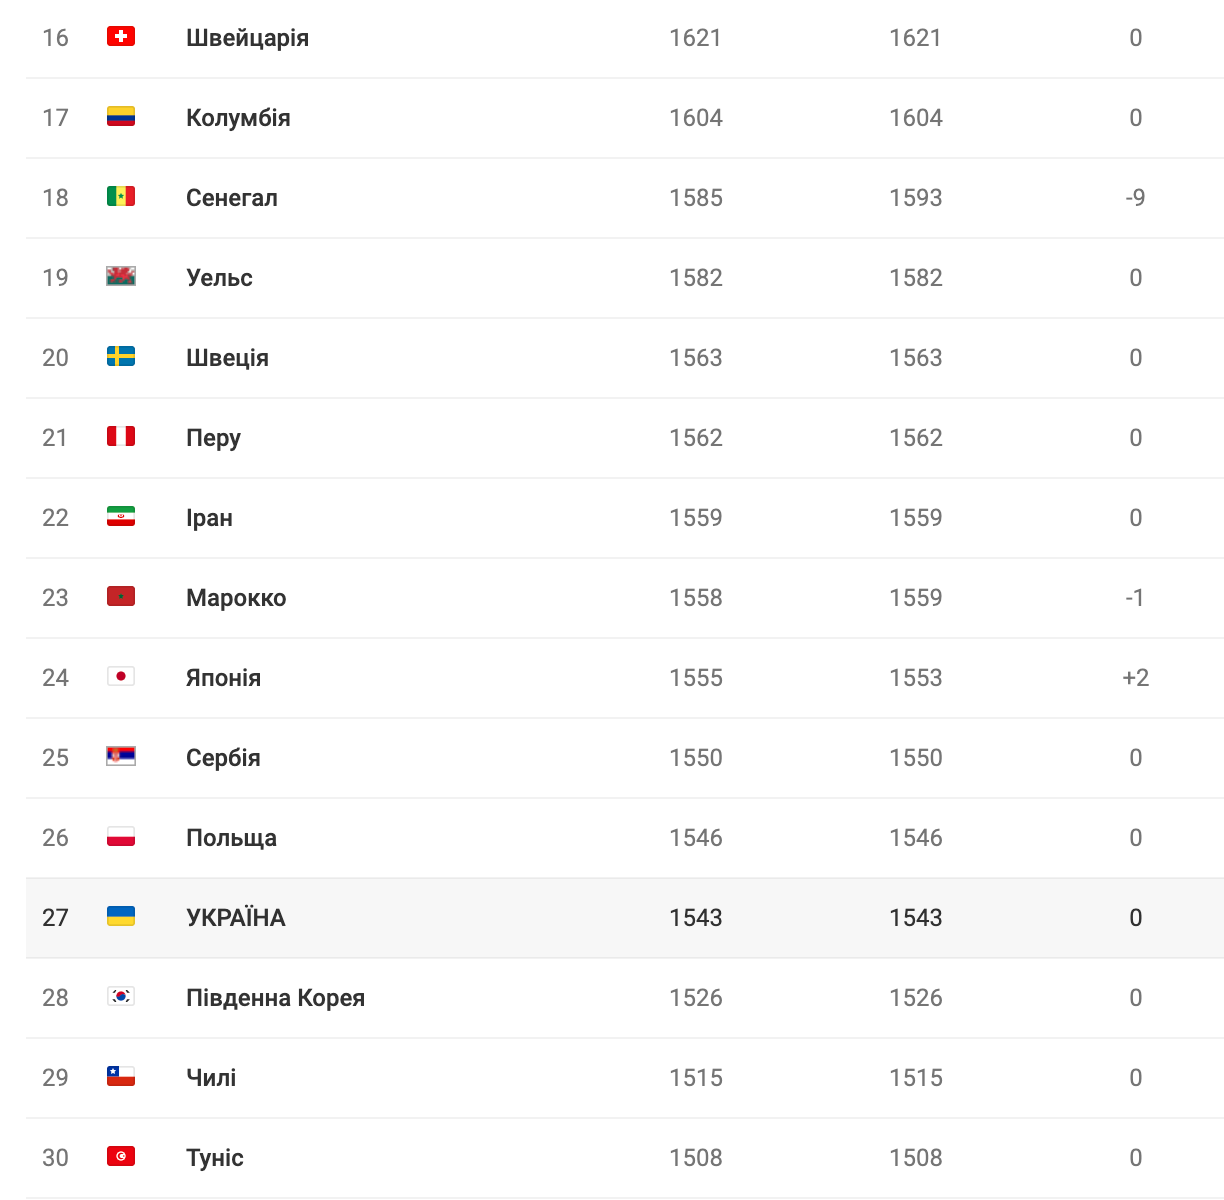Viewport: 1224px width, 1200px height.
Task: Click Japan's +2 points change value
Action: (1135, 678)
